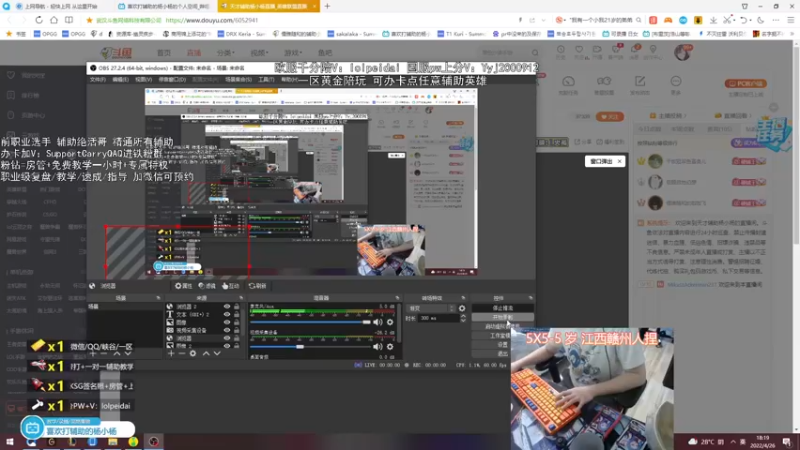Viewport: 800px width, 450px height.
Task: Toggle visibility of 文本 (GDI+) 2 source
Action: point(227,314)
